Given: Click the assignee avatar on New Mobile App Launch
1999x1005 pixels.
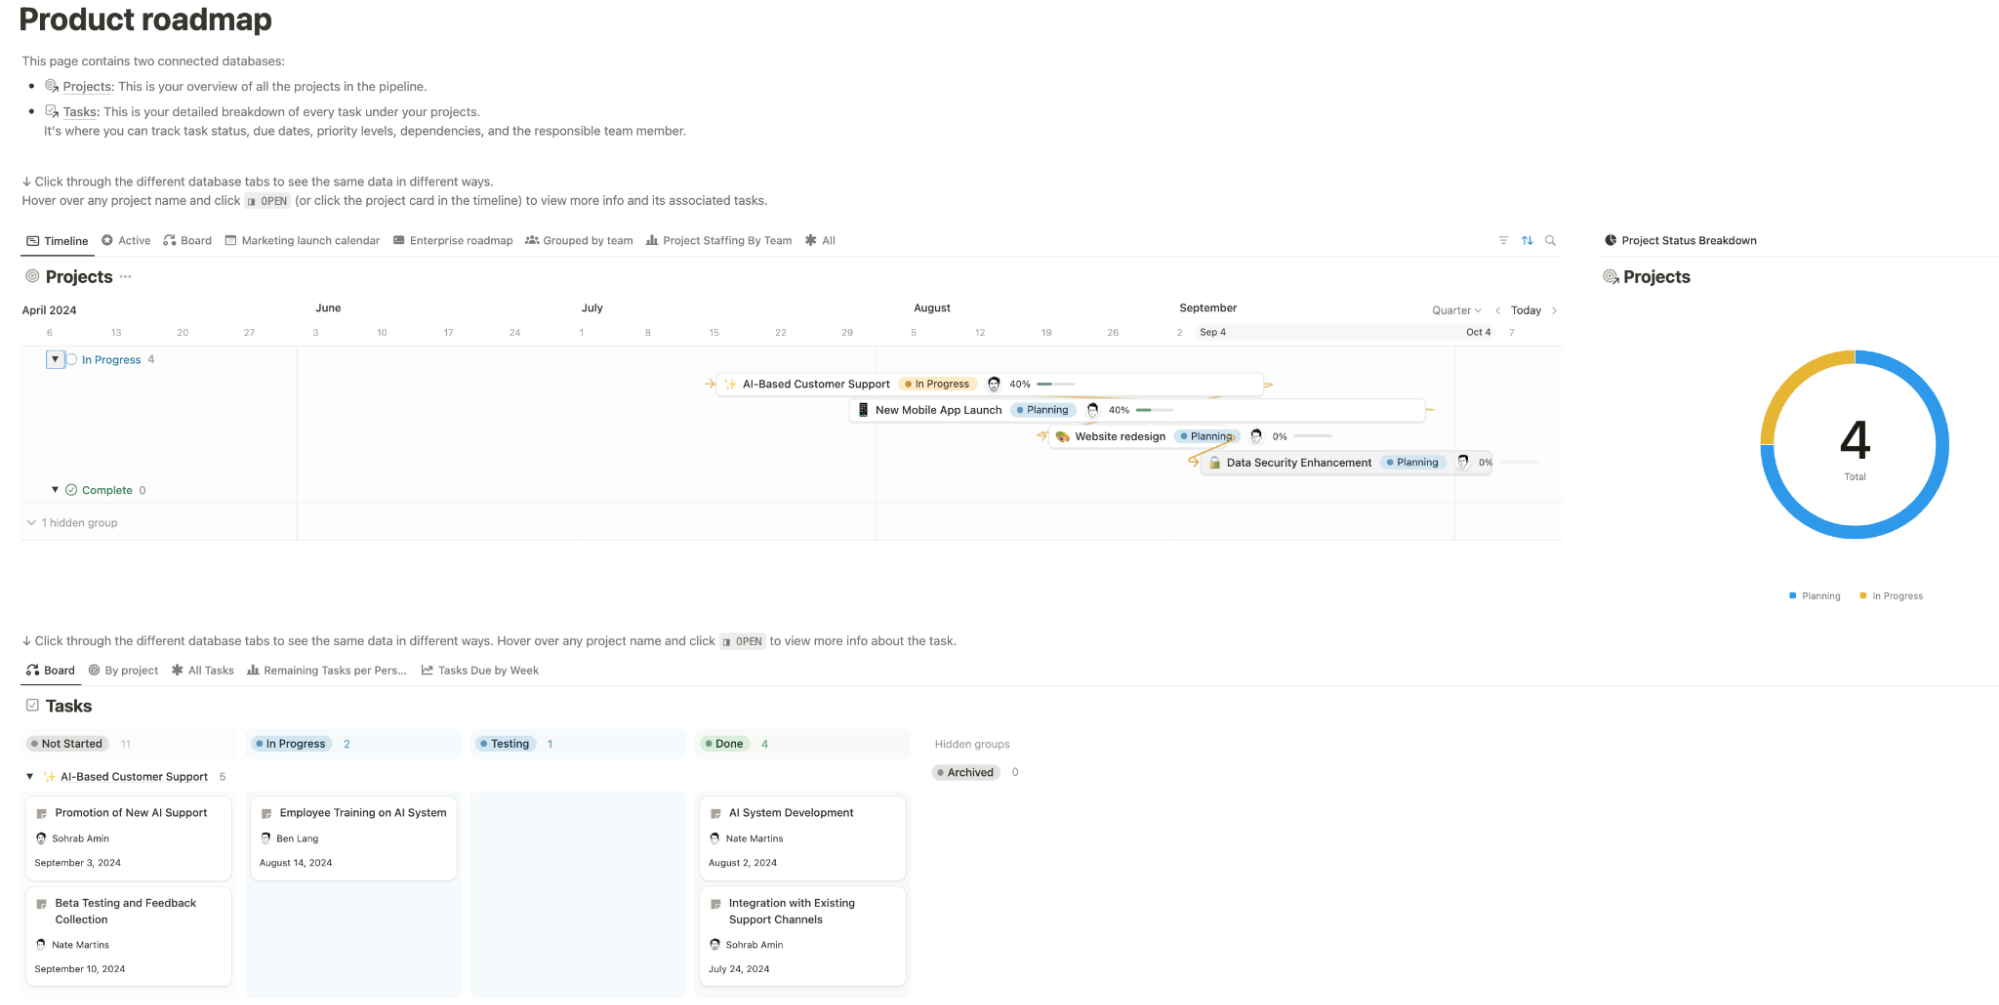Looking at the screenshot, I should coord(1093,410).
